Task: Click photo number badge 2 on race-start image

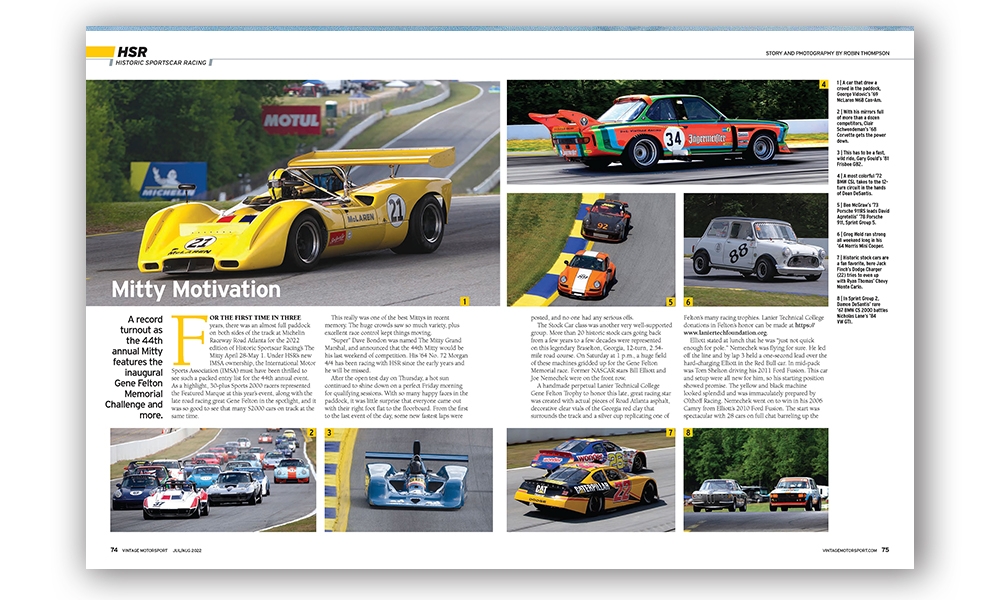Action: tap(311, 432)
